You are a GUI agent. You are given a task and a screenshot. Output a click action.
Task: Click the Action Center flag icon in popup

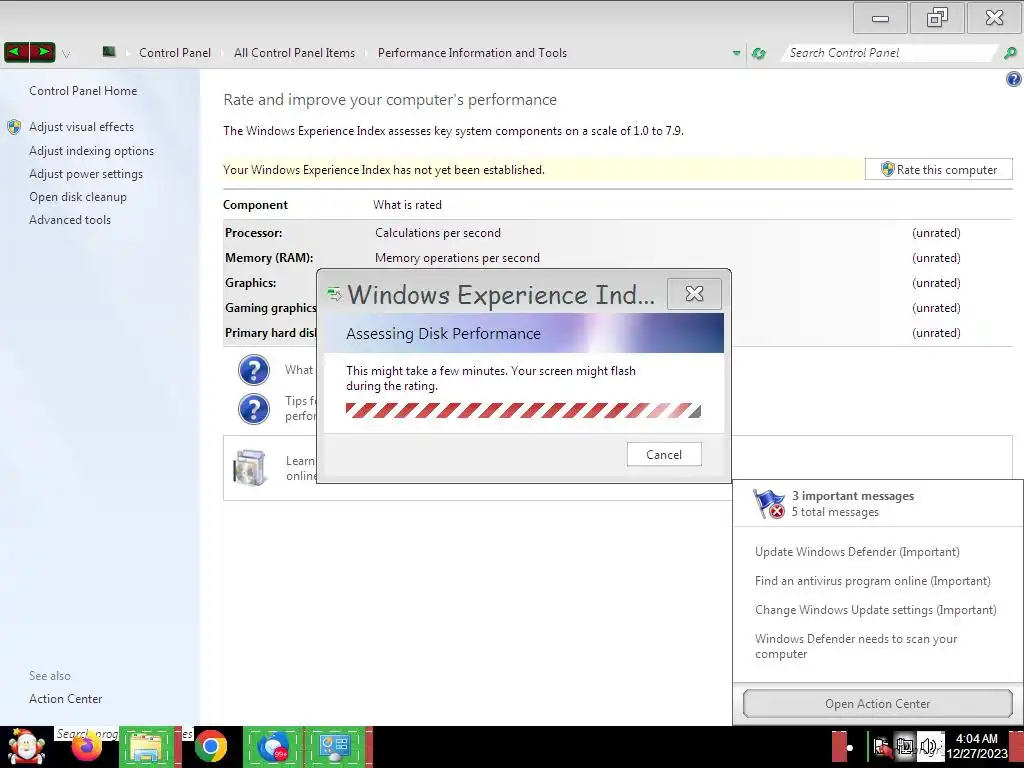click(769, 504)
